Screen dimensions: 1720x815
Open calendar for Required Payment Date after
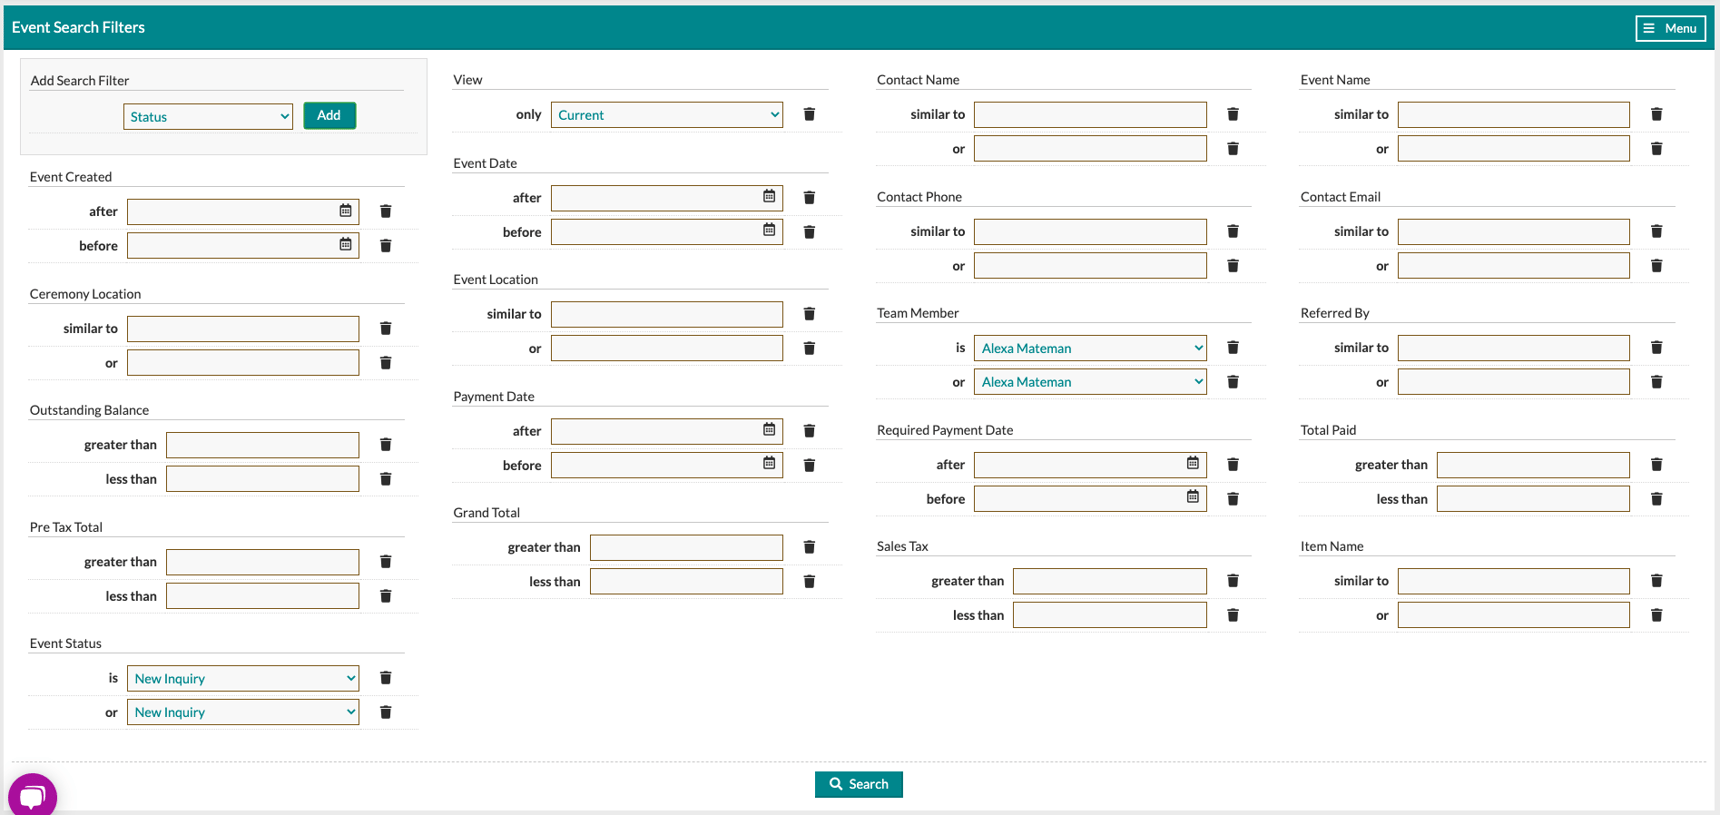point(1192,464)
